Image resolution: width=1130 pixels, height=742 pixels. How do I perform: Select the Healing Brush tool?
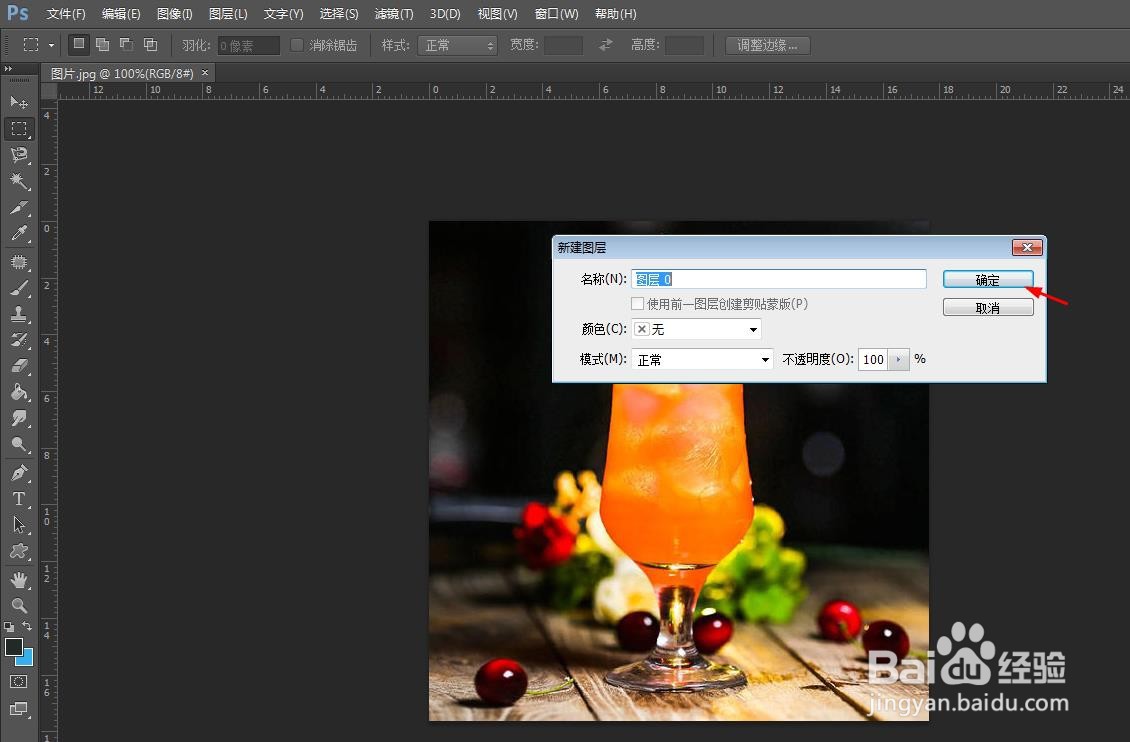click(19, 262)
